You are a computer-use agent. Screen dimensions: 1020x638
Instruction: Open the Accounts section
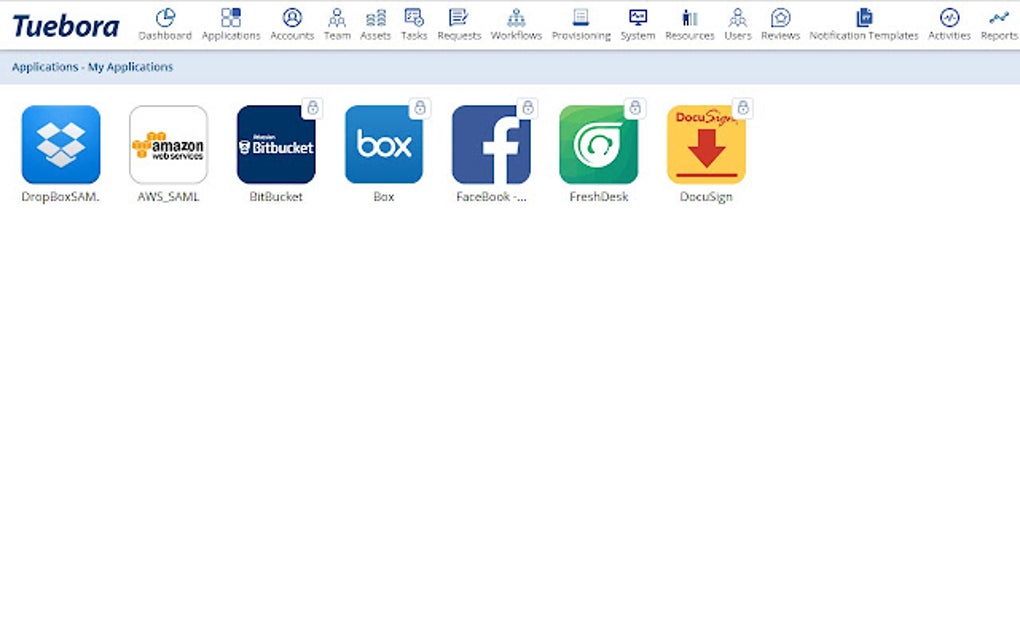click(292, 25)
